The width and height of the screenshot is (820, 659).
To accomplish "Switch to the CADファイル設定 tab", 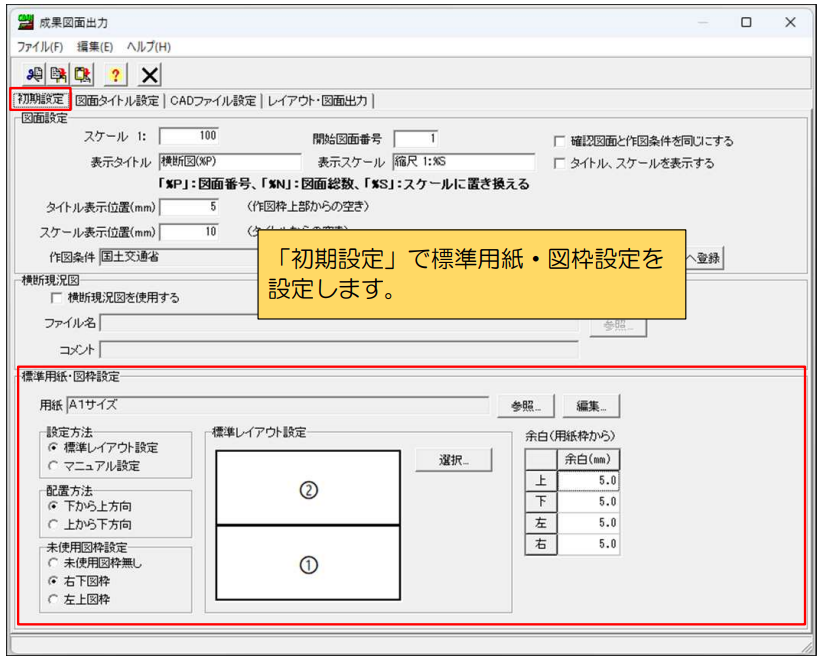I will (x=213, y=100).
